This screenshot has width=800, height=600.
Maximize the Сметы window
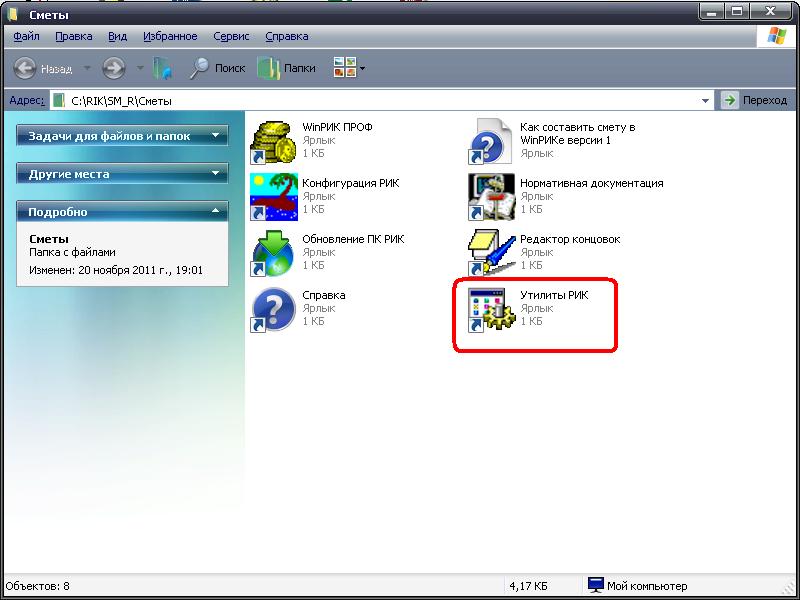(738, 11)
